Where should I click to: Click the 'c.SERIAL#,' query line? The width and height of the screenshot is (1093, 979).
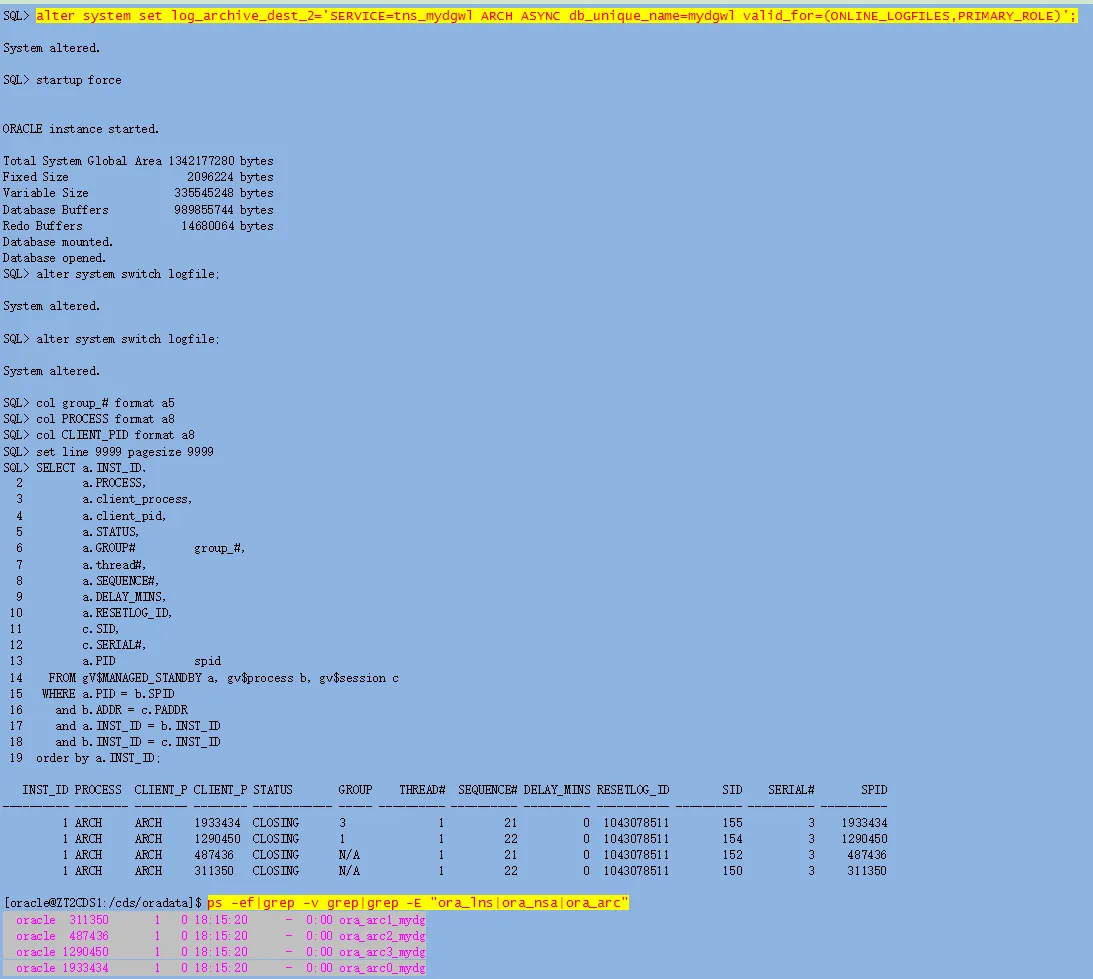(114, 645)
